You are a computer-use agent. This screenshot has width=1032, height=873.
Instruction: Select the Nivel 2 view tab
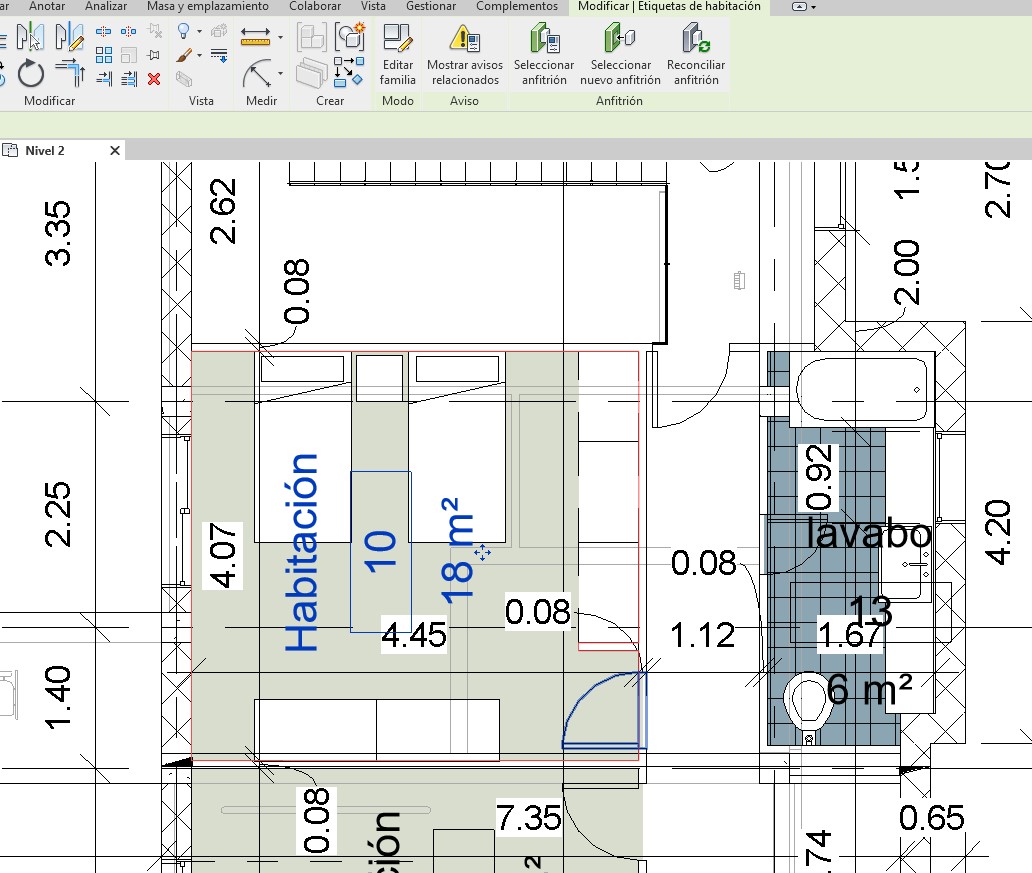tap(45, 151)
